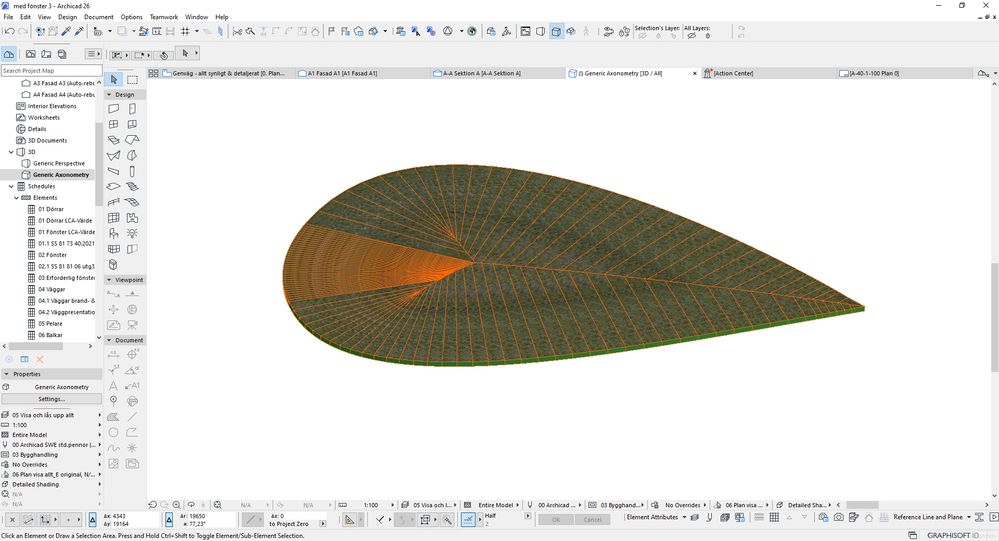999x541 pixels.
Task: Toggle the 3D window view button
Action: (x=556, y=31)
